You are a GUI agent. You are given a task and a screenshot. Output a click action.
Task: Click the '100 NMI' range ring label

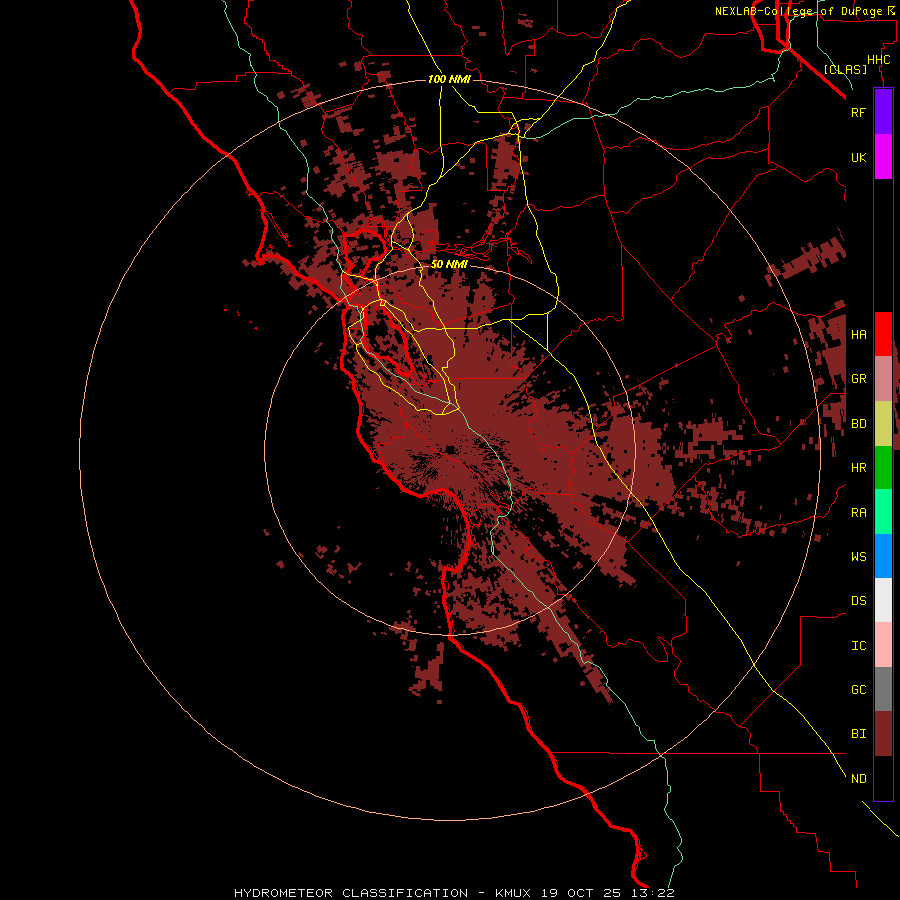coord(449,79)
